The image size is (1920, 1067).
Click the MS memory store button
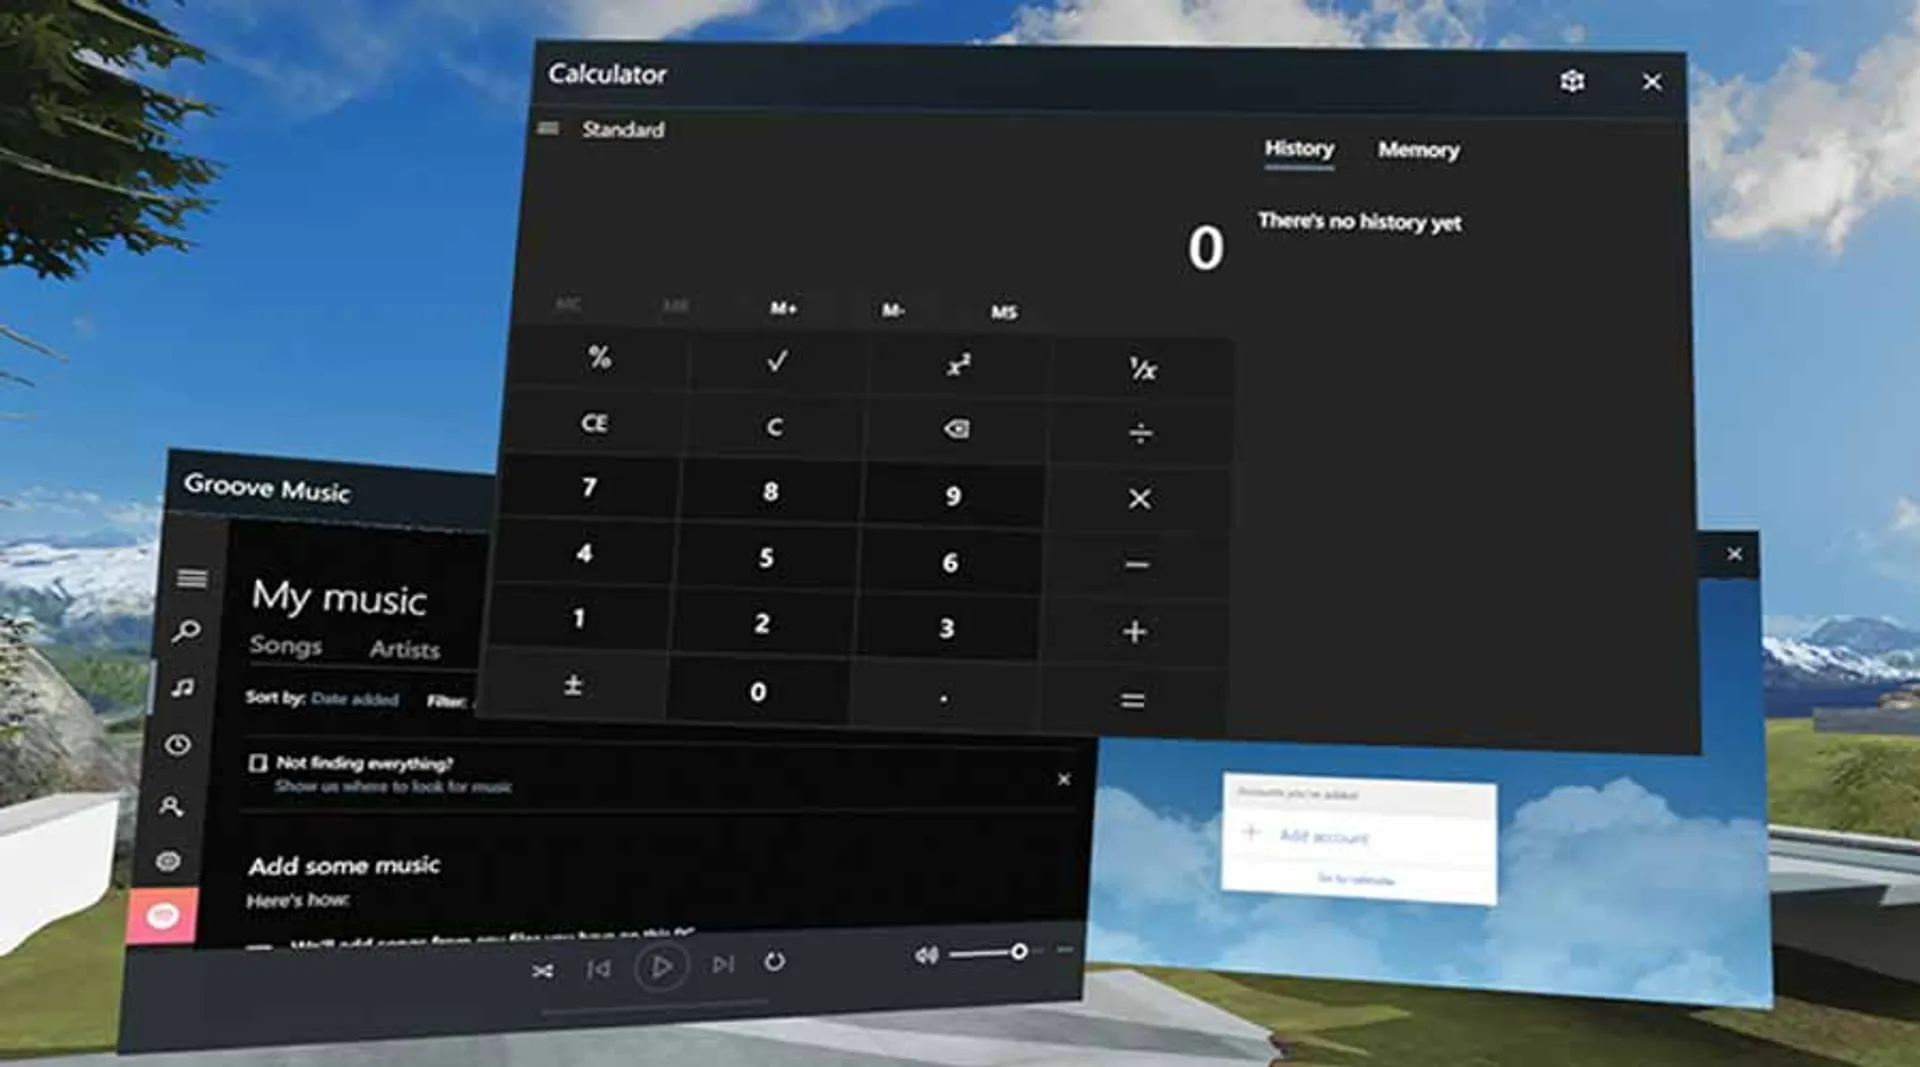point(1004,312)
